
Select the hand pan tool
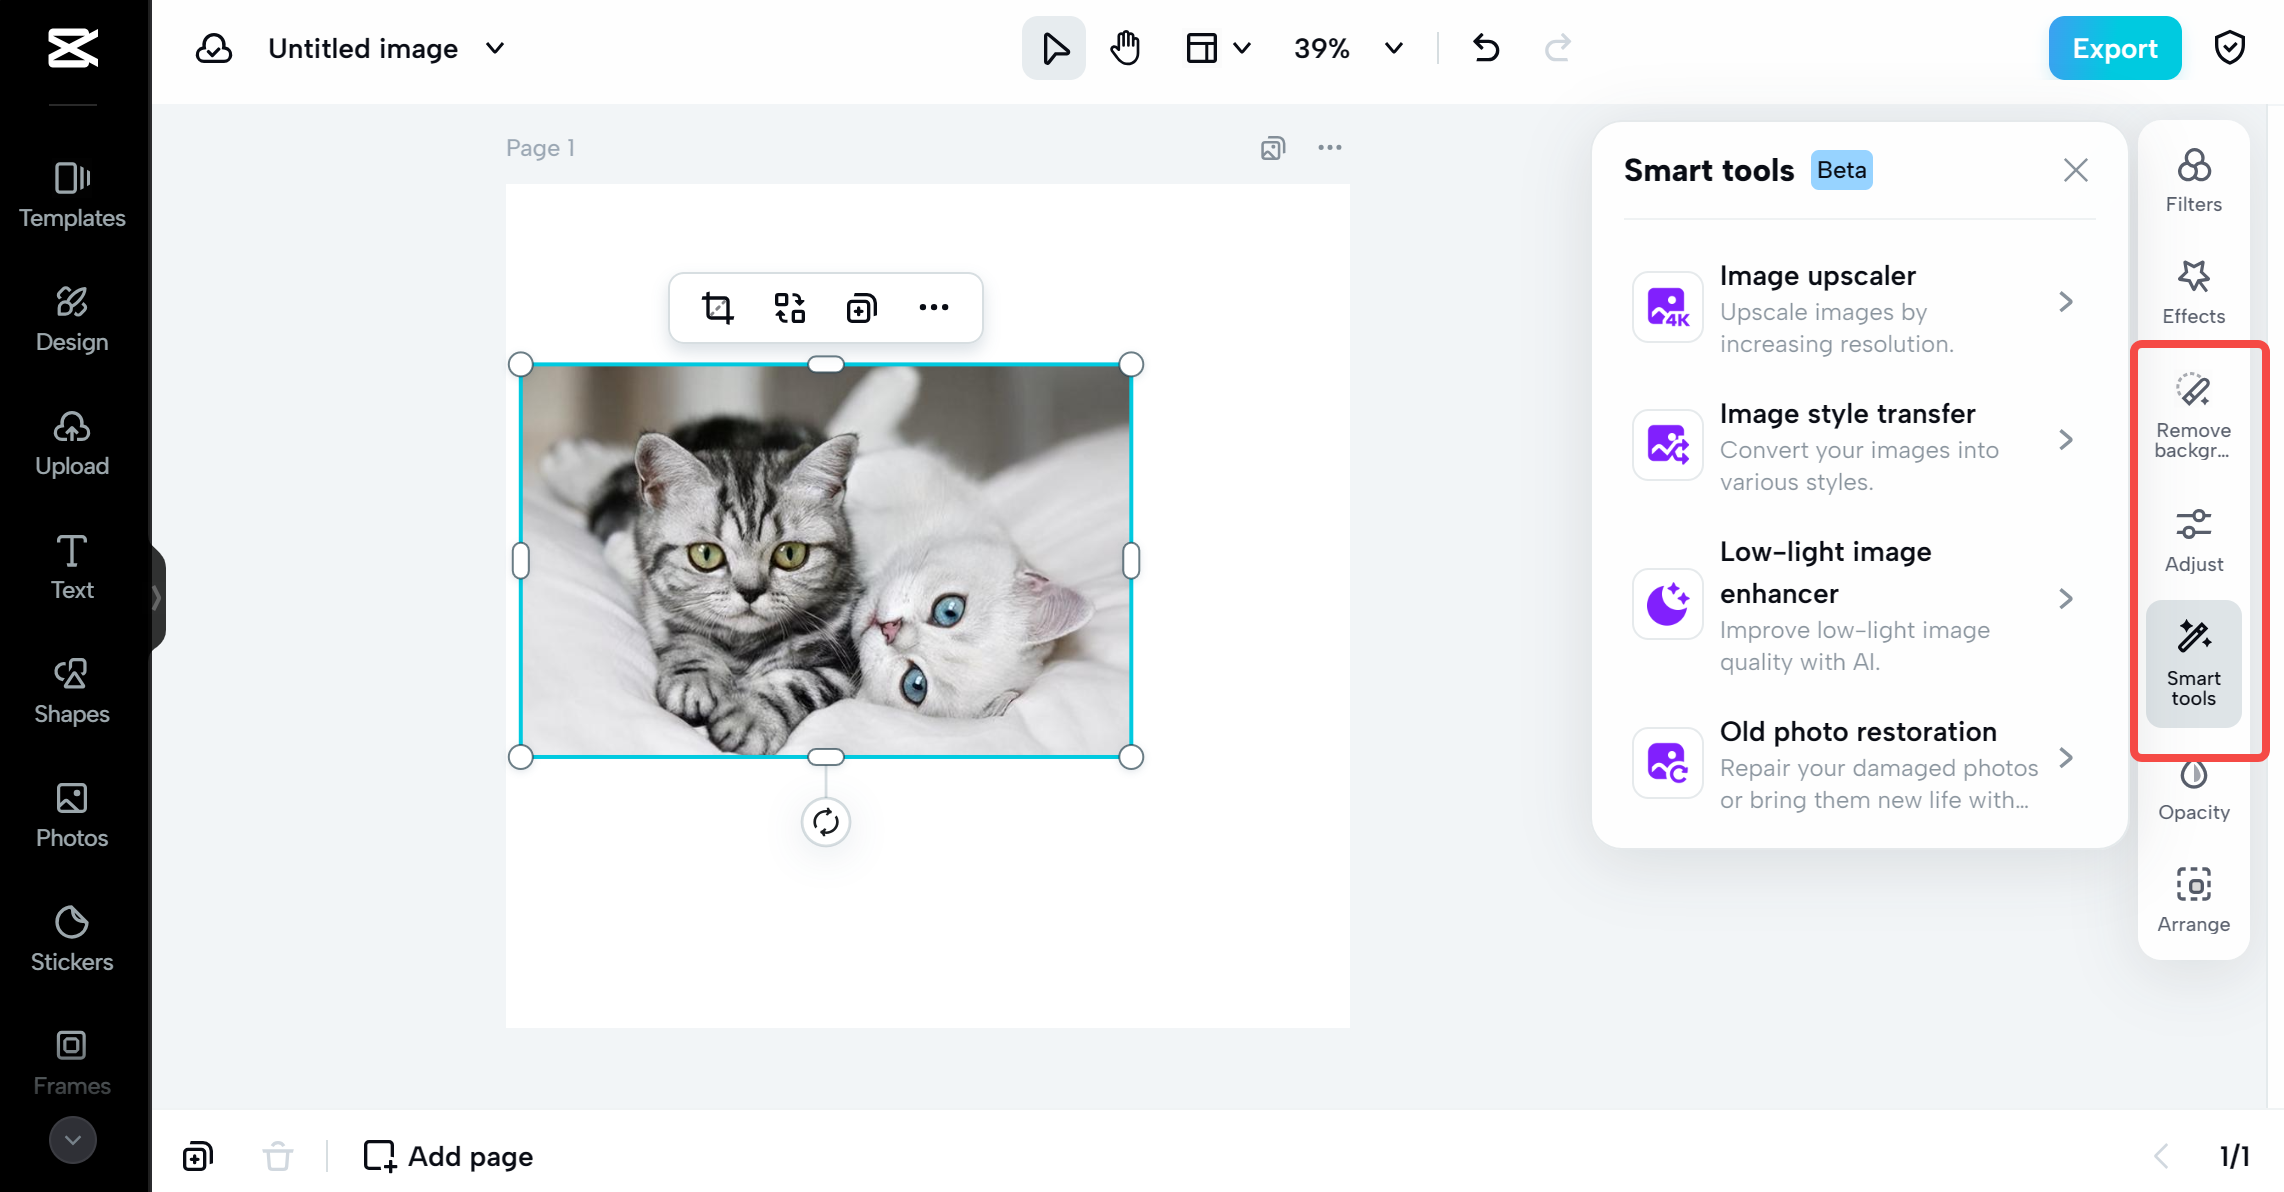point(1125,48)
